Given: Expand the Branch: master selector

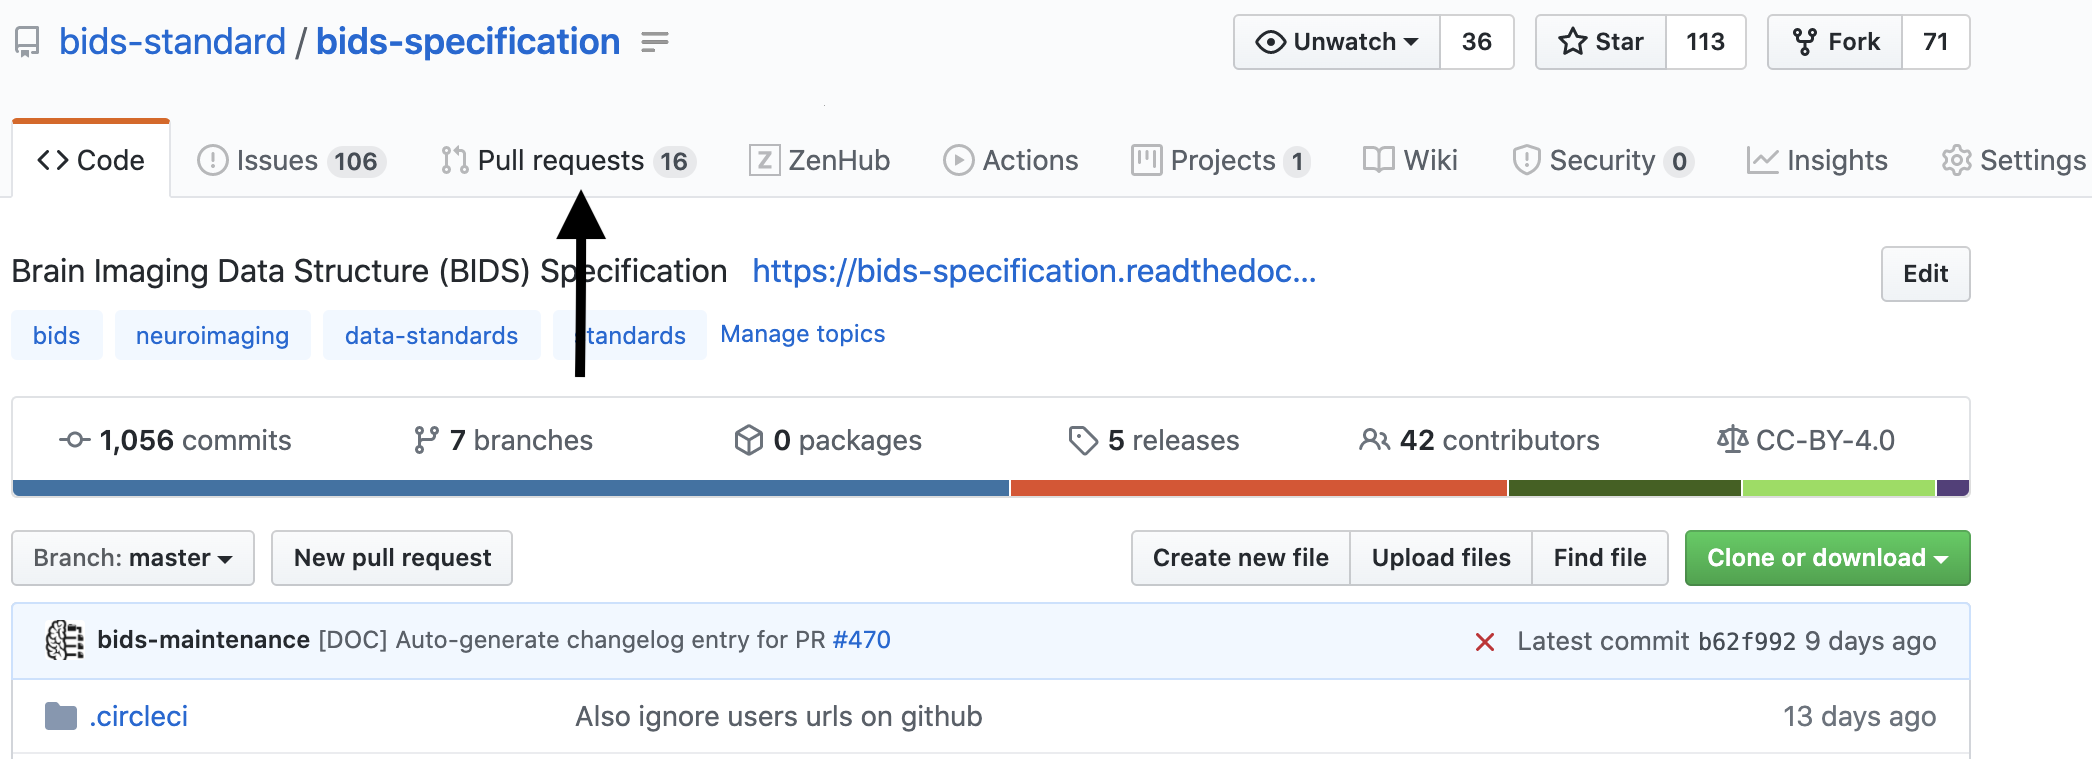Looking at the screenshot, I should (133, 558).
